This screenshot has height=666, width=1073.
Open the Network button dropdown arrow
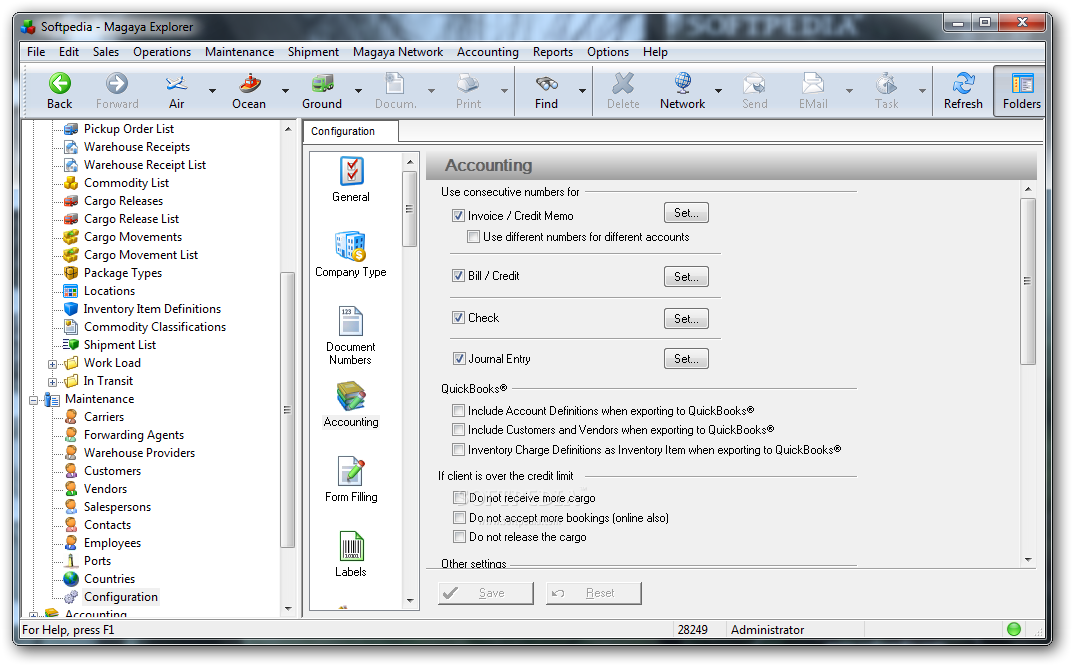click(719, 90)
